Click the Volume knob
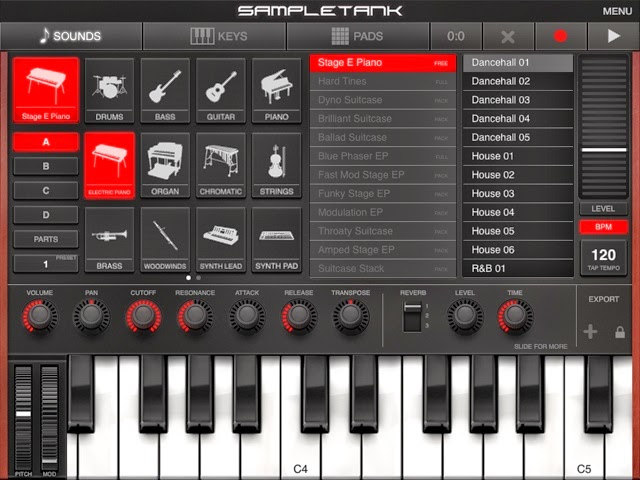The width and height of the screenshot is (640, 480). click(40, 316)
